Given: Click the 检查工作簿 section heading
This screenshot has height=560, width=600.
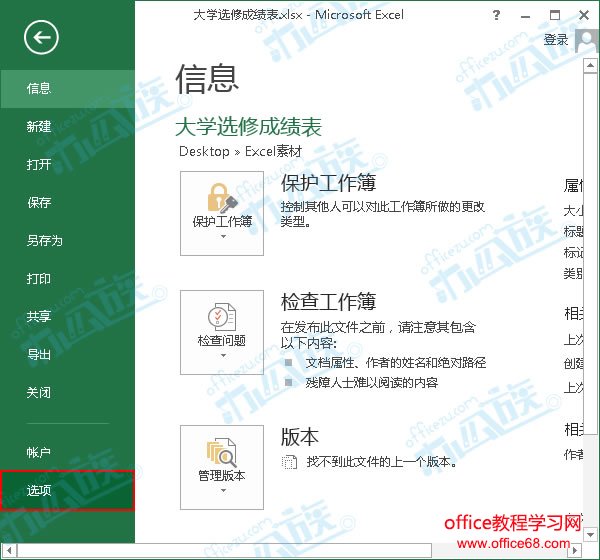Looking at the screenshot, I should pos(329,302).
